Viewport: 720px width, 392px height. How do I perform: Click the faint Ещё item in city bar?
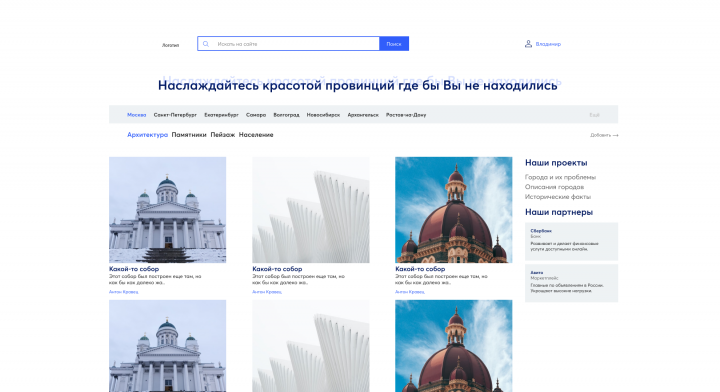click(x=594, y=115)
